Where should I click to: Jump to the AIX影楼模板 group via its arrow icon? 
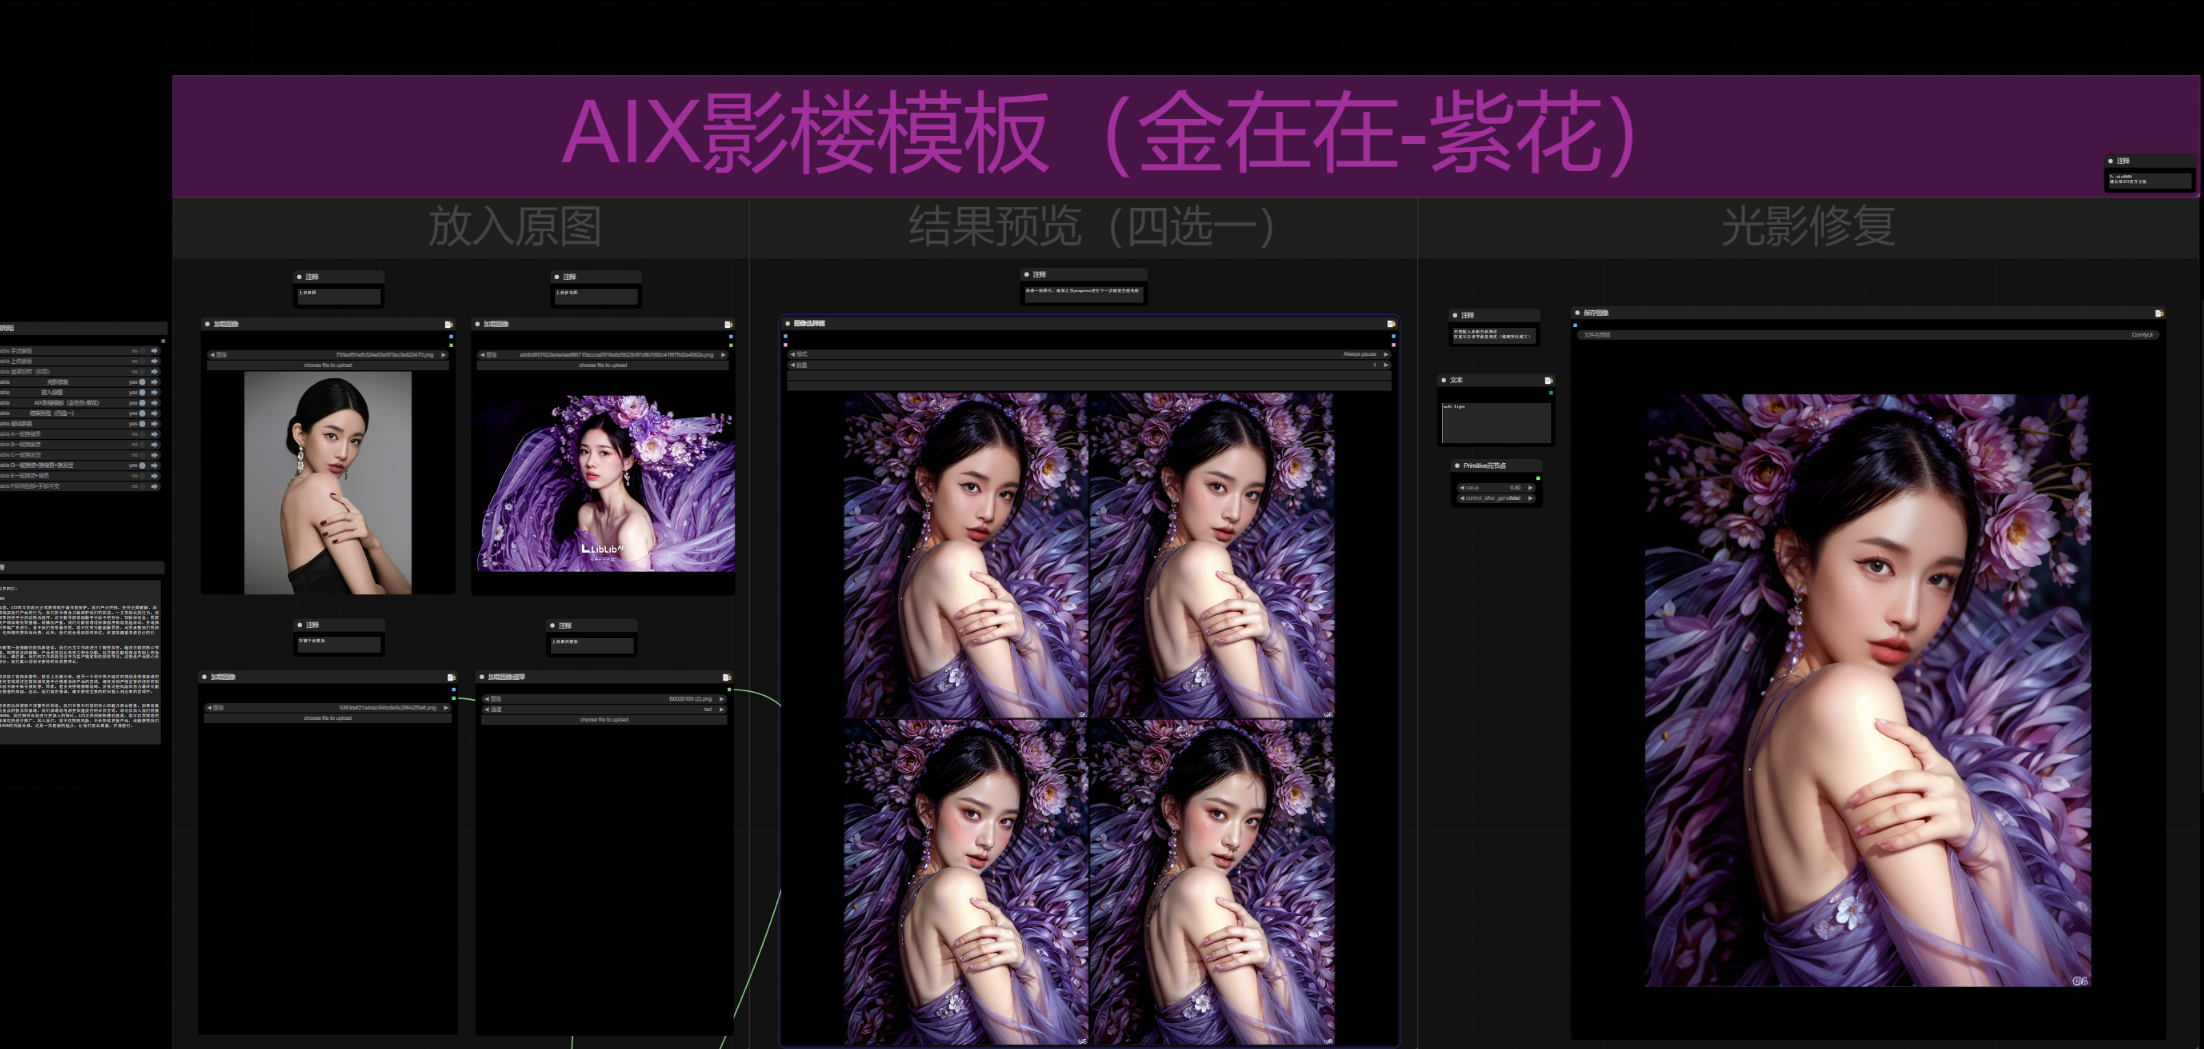click(x=154, y=403)
